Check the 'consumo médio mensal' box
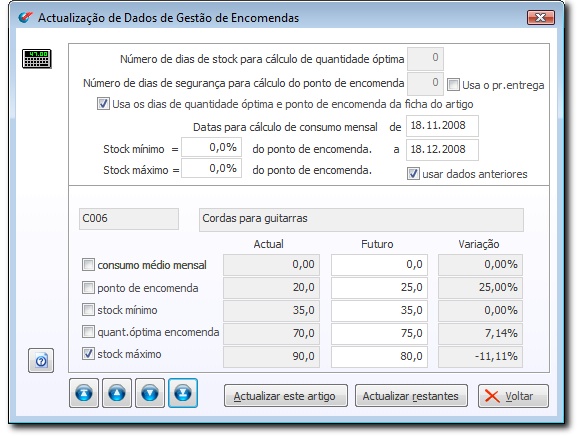584x437 pixels. (x=88, y=265)
